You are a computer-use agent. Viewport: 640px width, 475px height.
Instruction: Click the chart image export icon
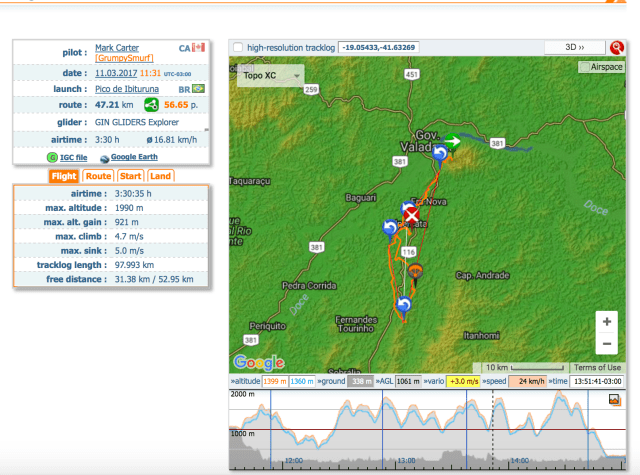point(615,400)
